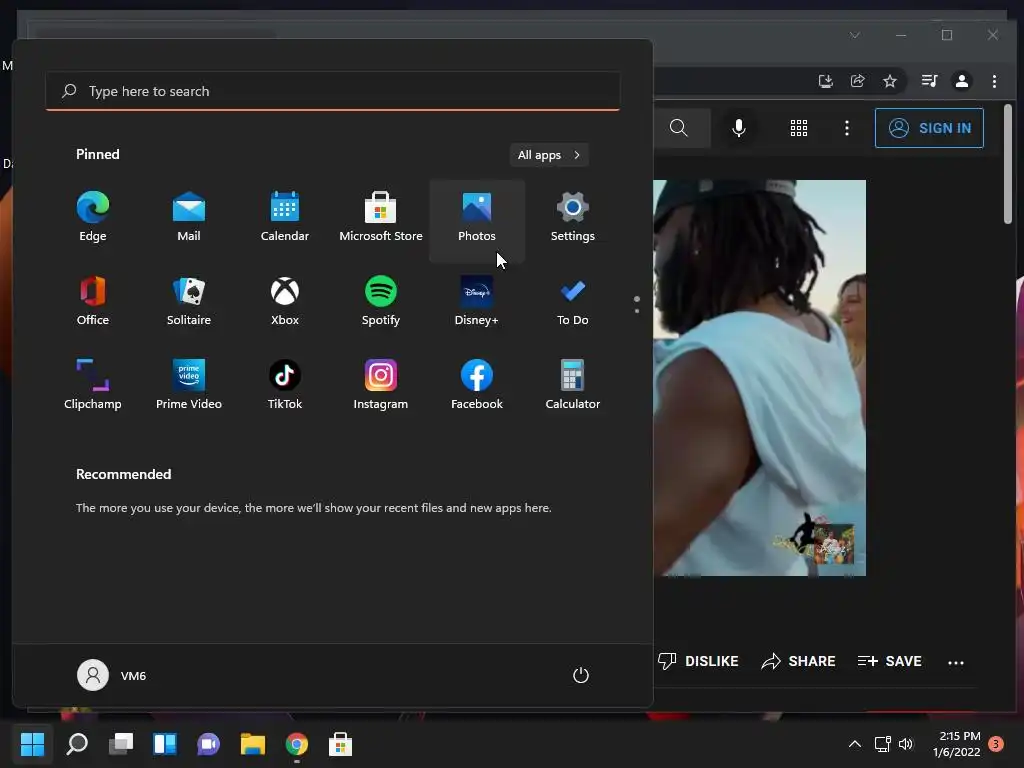The height and width of the screenshot is (768, 1024).
Task: Open the network status tray icon
Action: coord(883,744)
